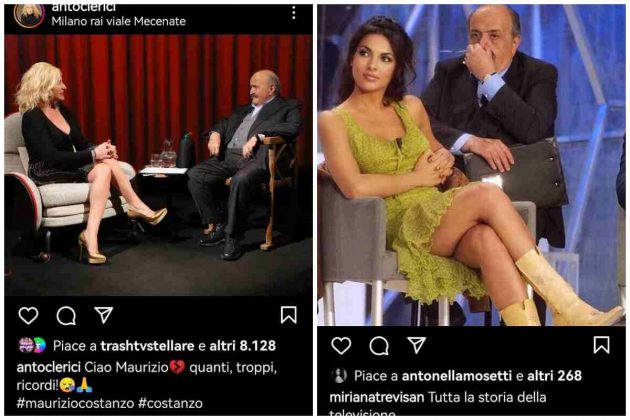
Task: Open the #costanzo hashtag
Action: click(x=170, y=403)
